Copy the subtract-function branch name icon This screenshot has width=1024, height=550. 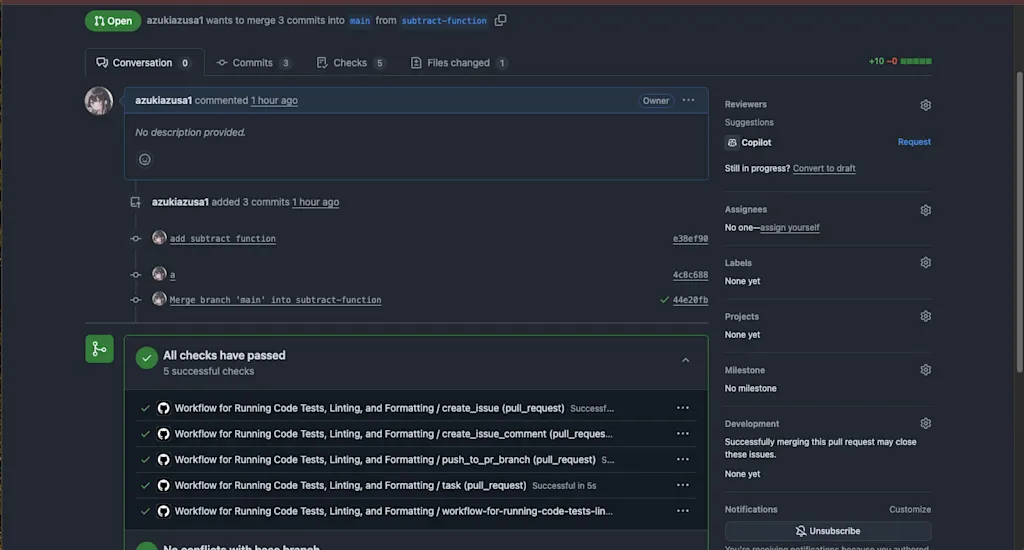500,20
